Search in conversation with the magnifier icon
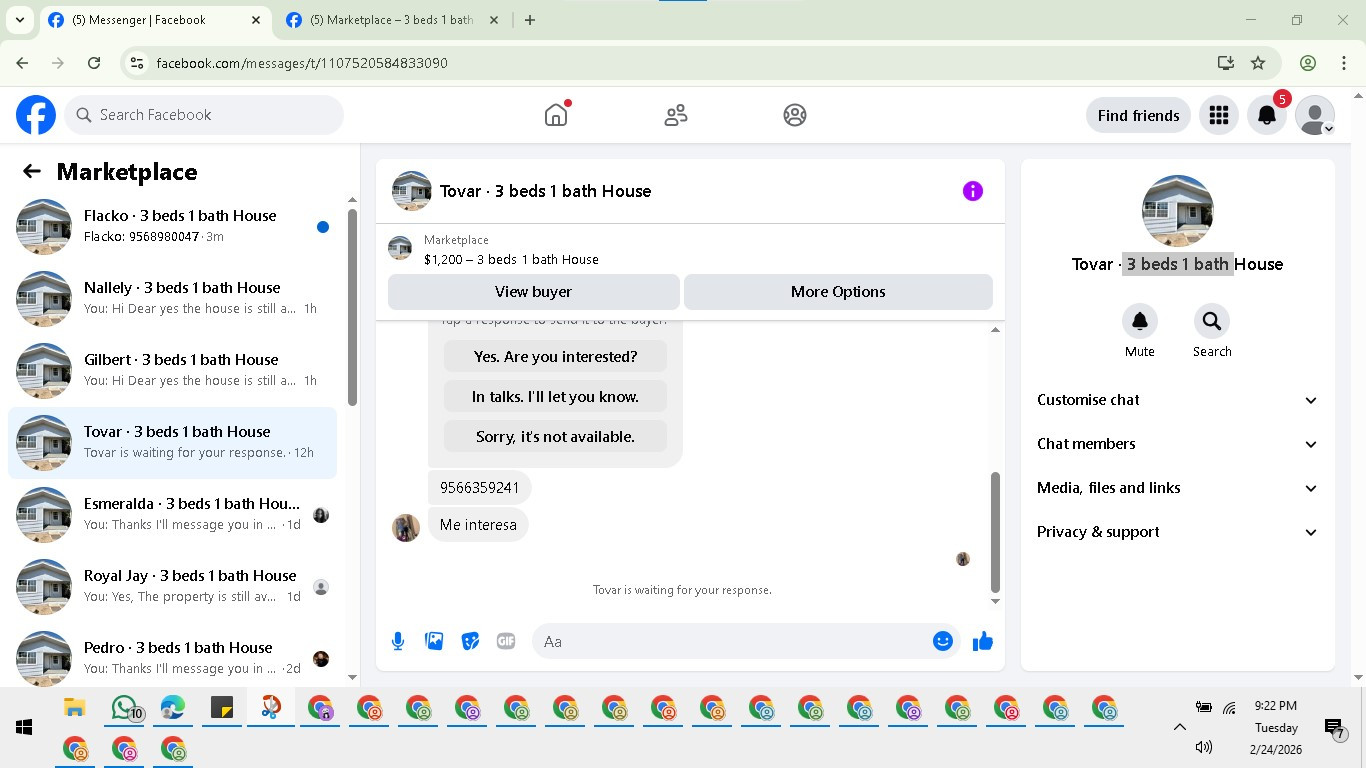 [1212, 321]
